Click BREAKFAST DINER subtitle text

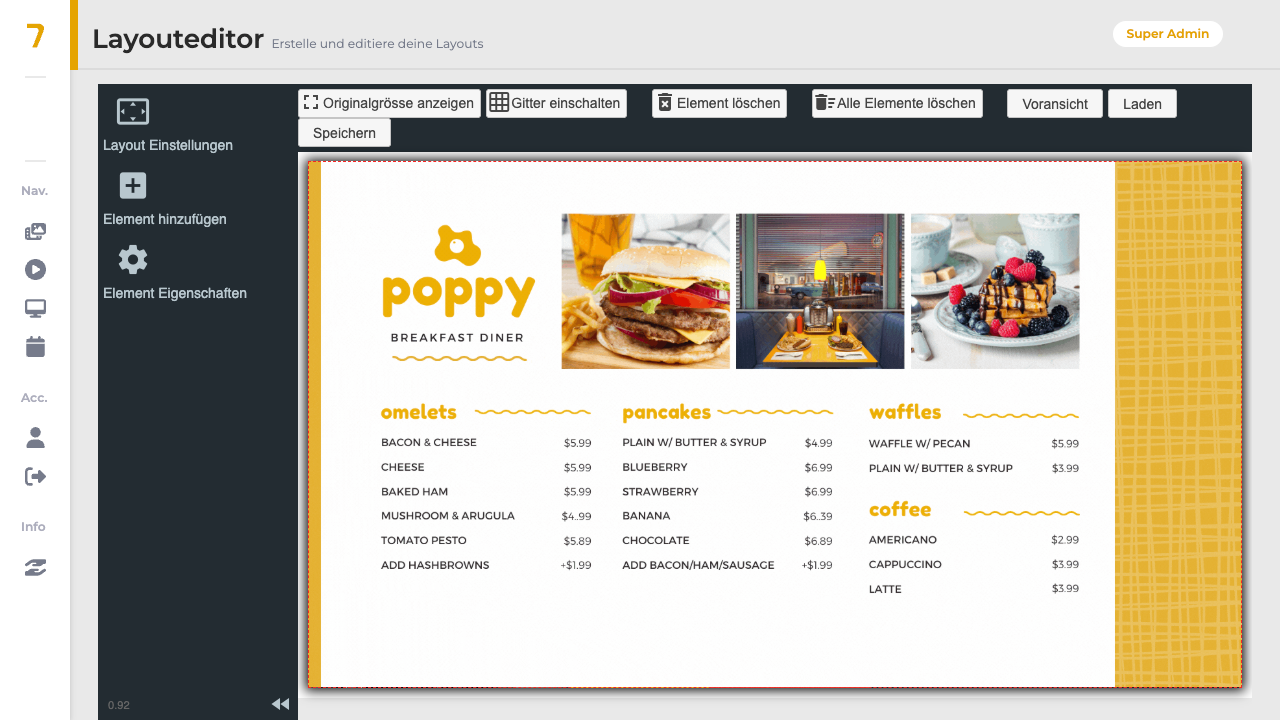(x=457, y=338)
